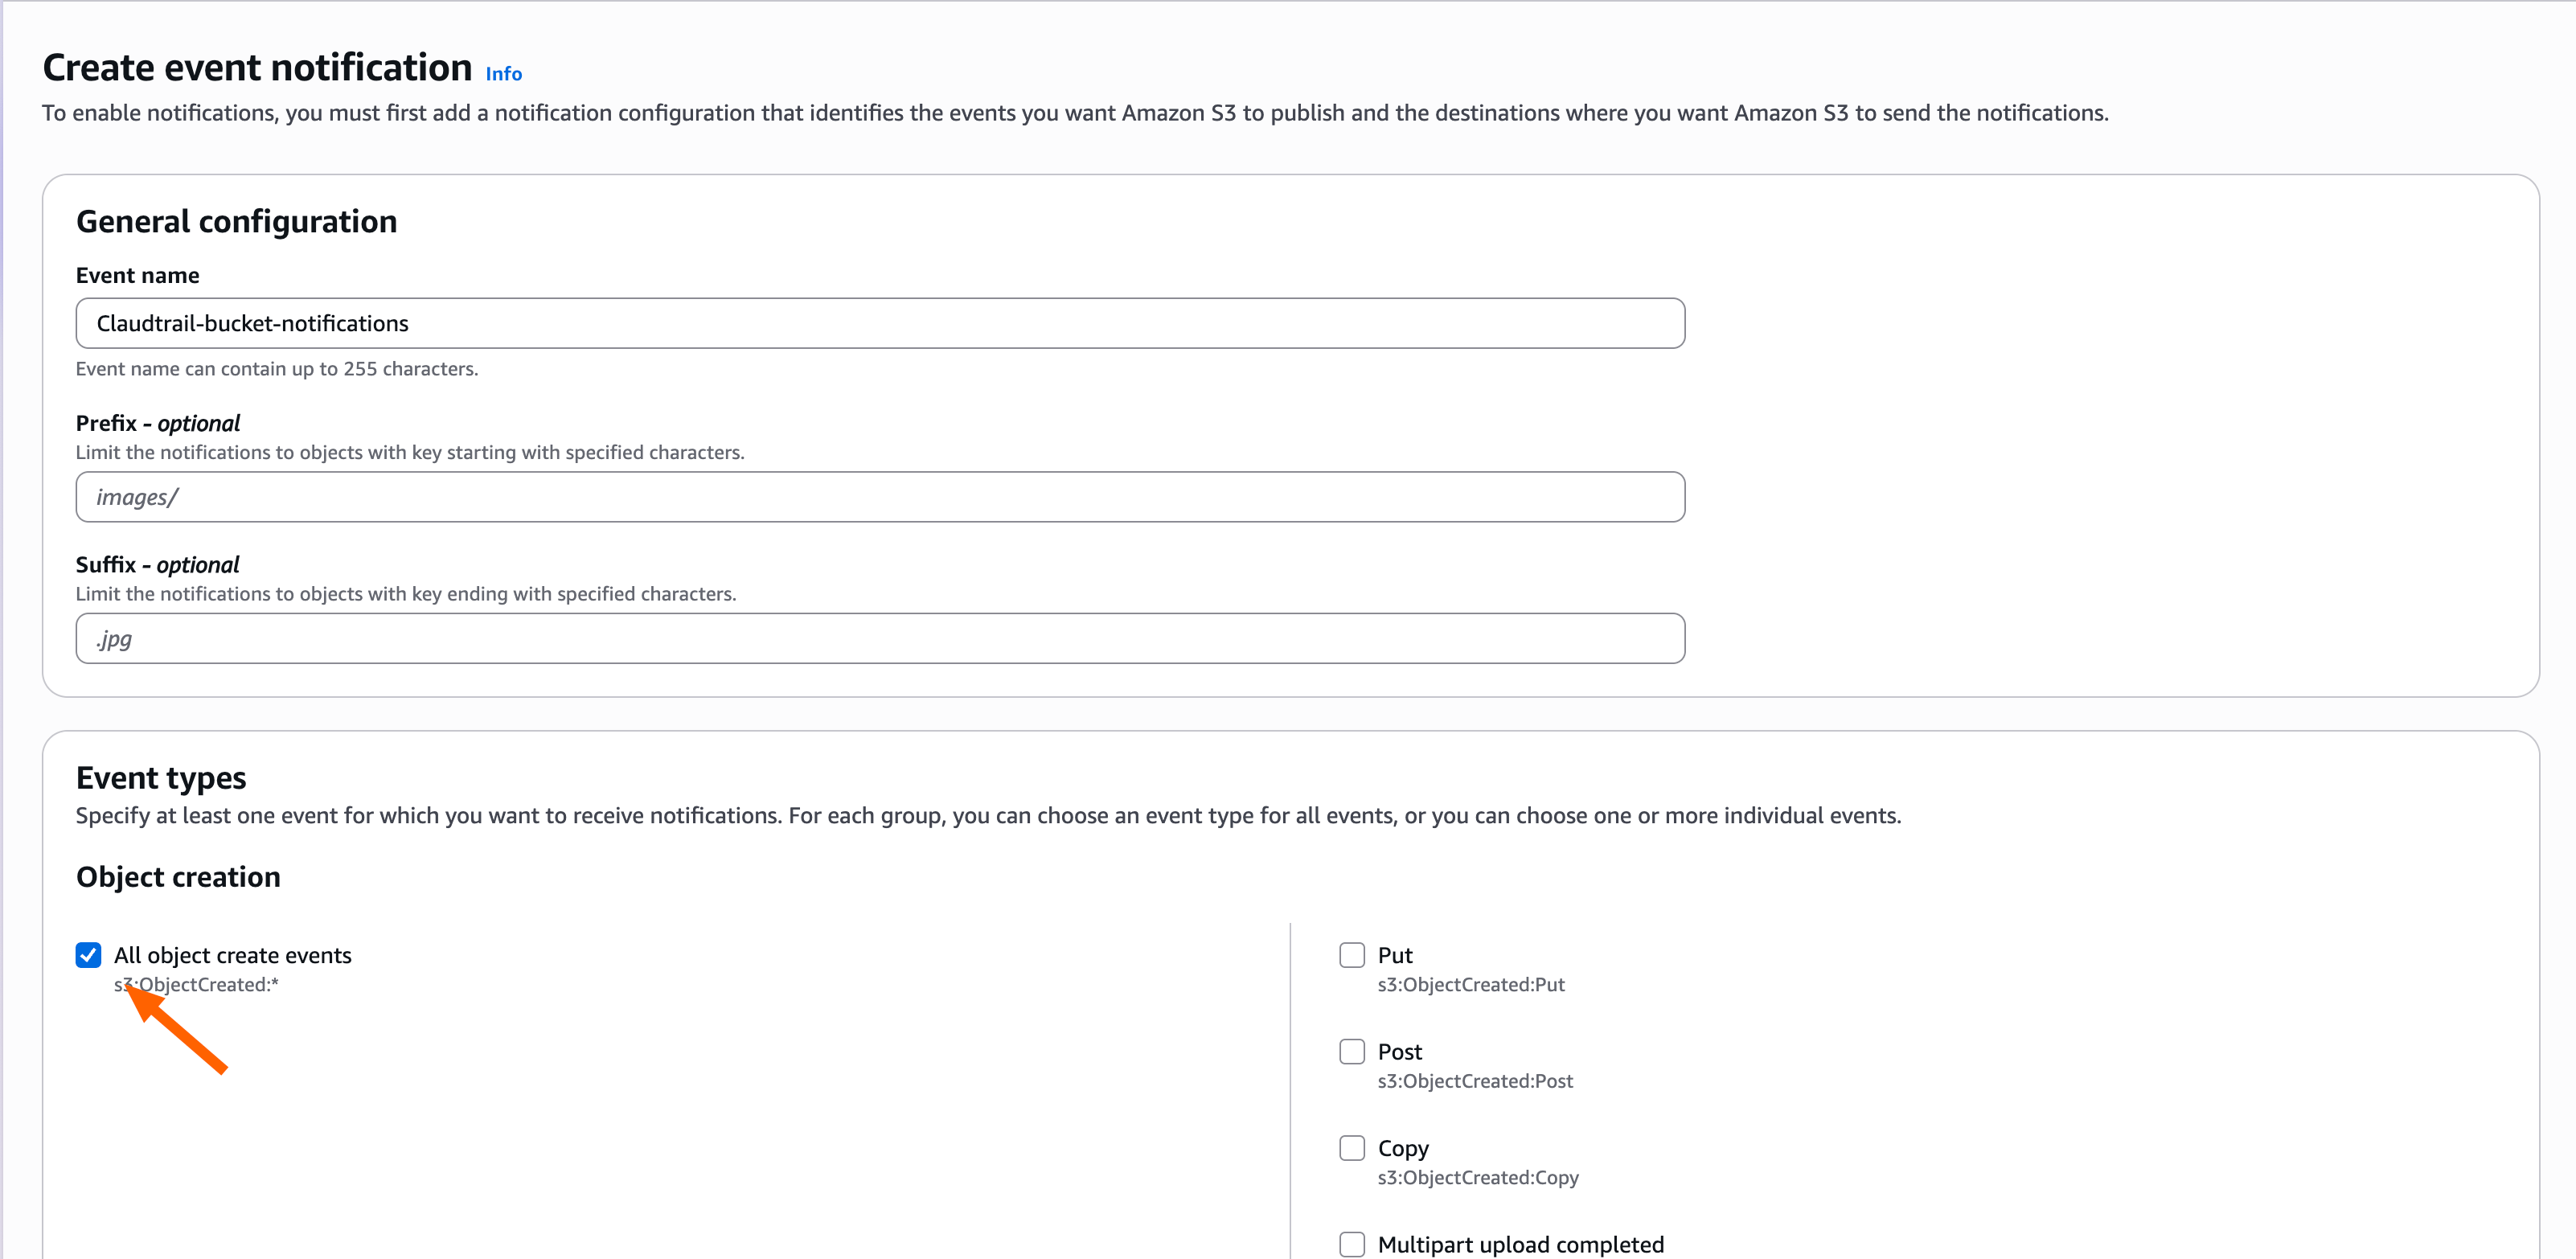Screen dimensions: 2576x1259
Task: Click the Create event notification heading
Action: 257,67
